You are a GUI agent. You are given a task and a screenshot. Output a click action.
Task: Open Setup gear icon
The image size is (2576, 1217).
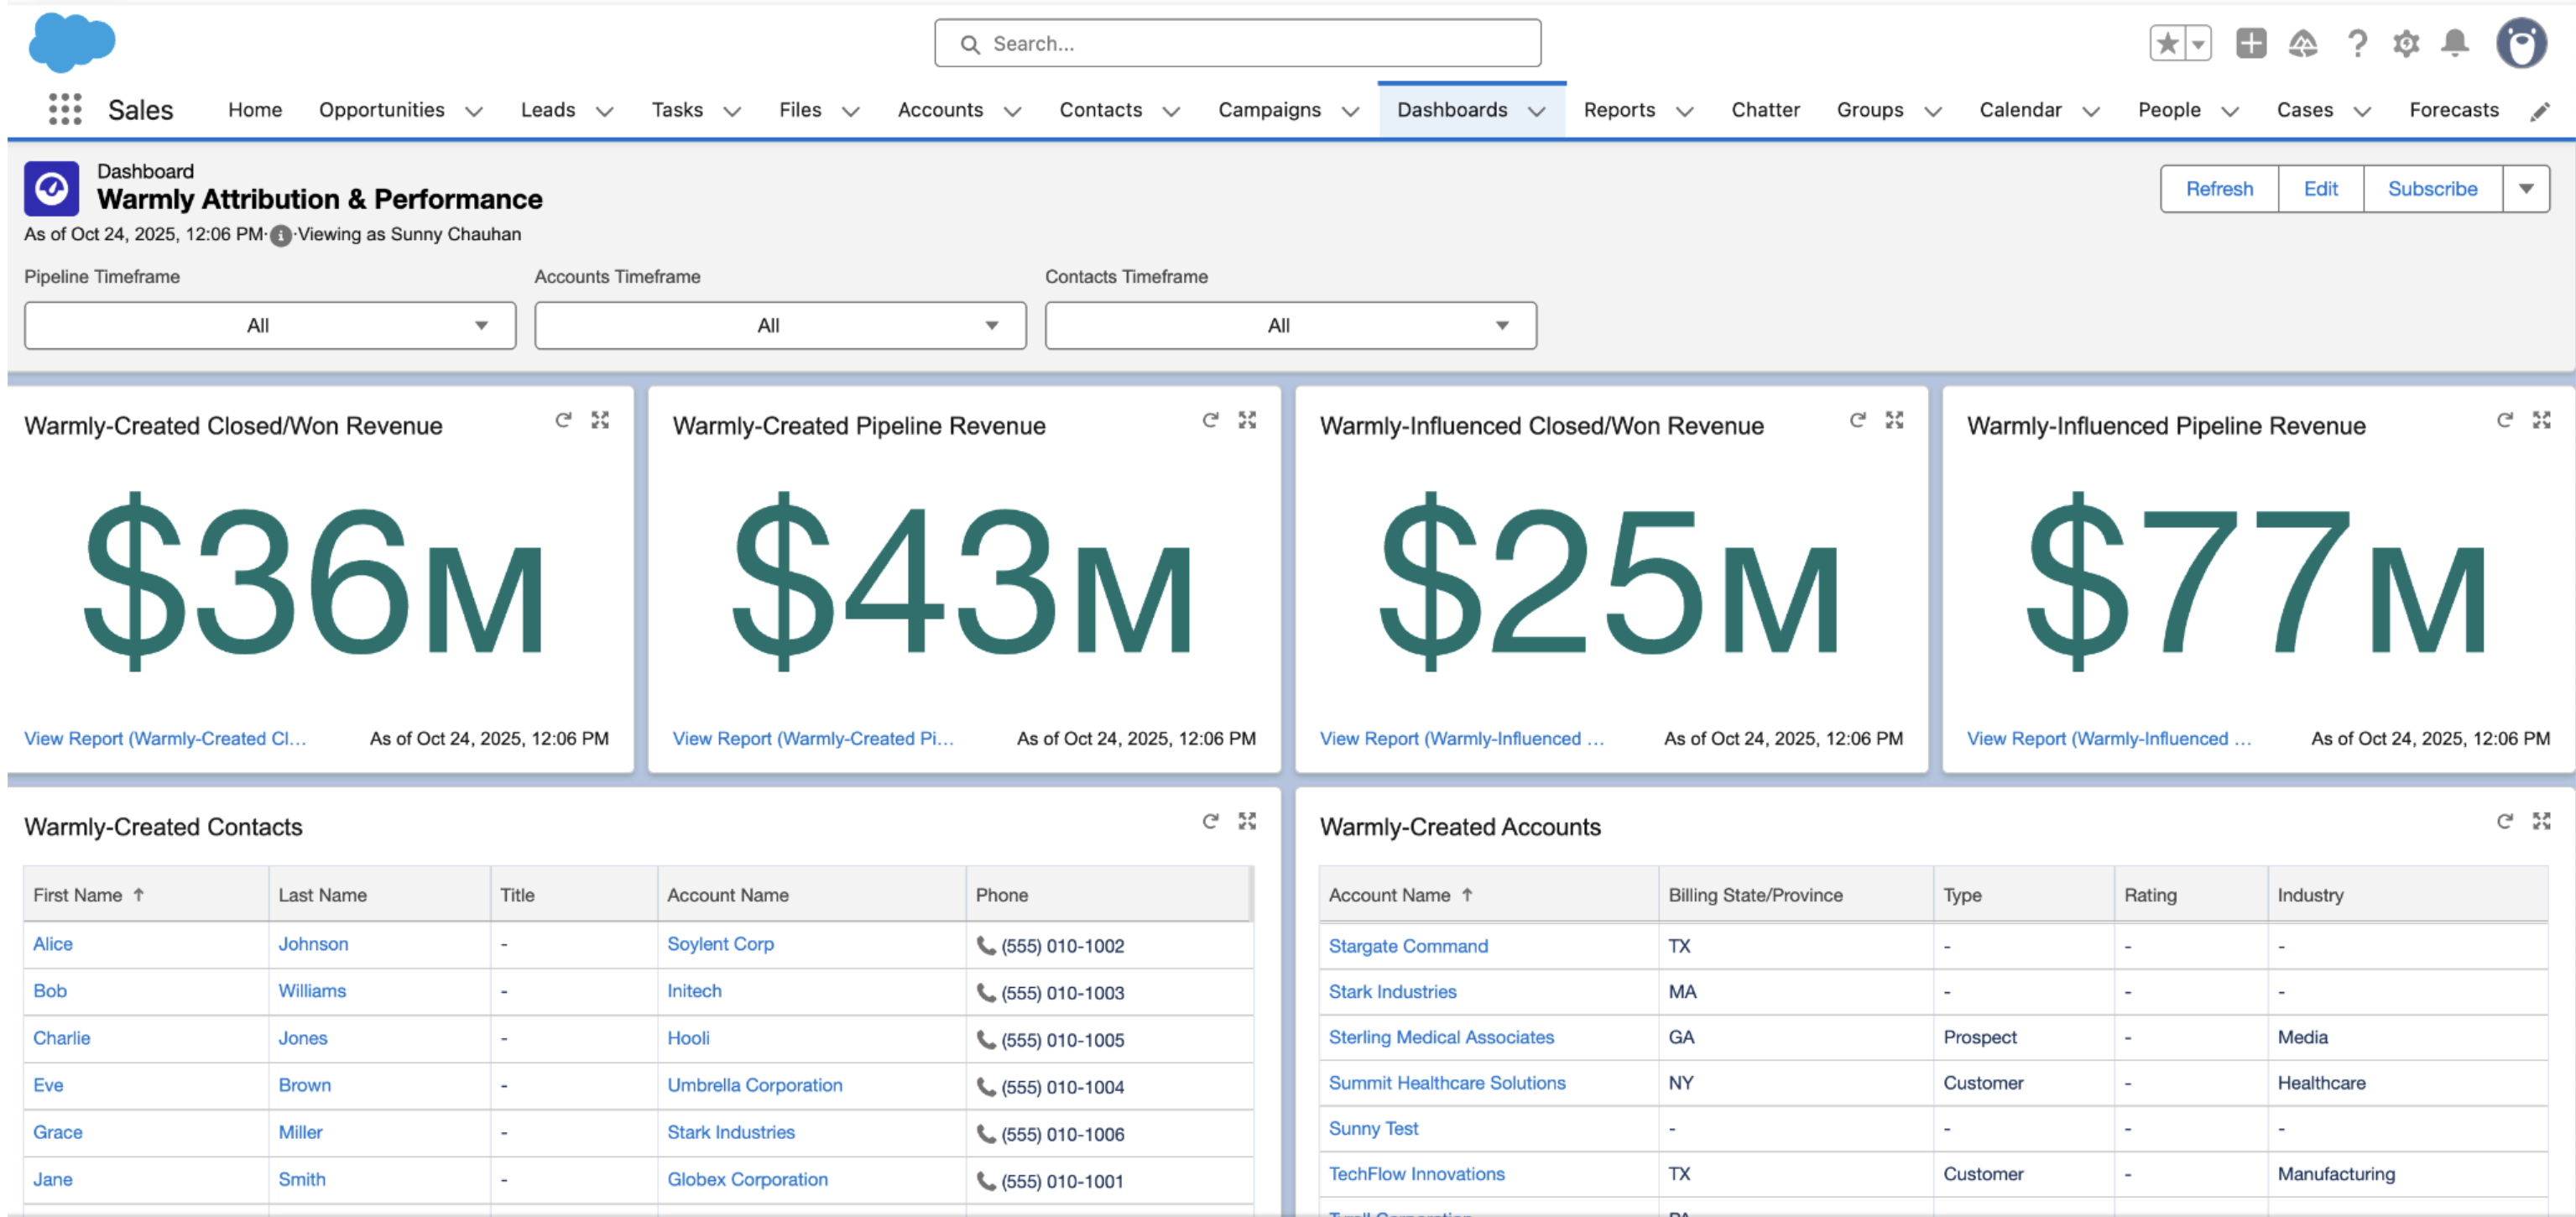pyautogui.click(x=2406, y=43)
